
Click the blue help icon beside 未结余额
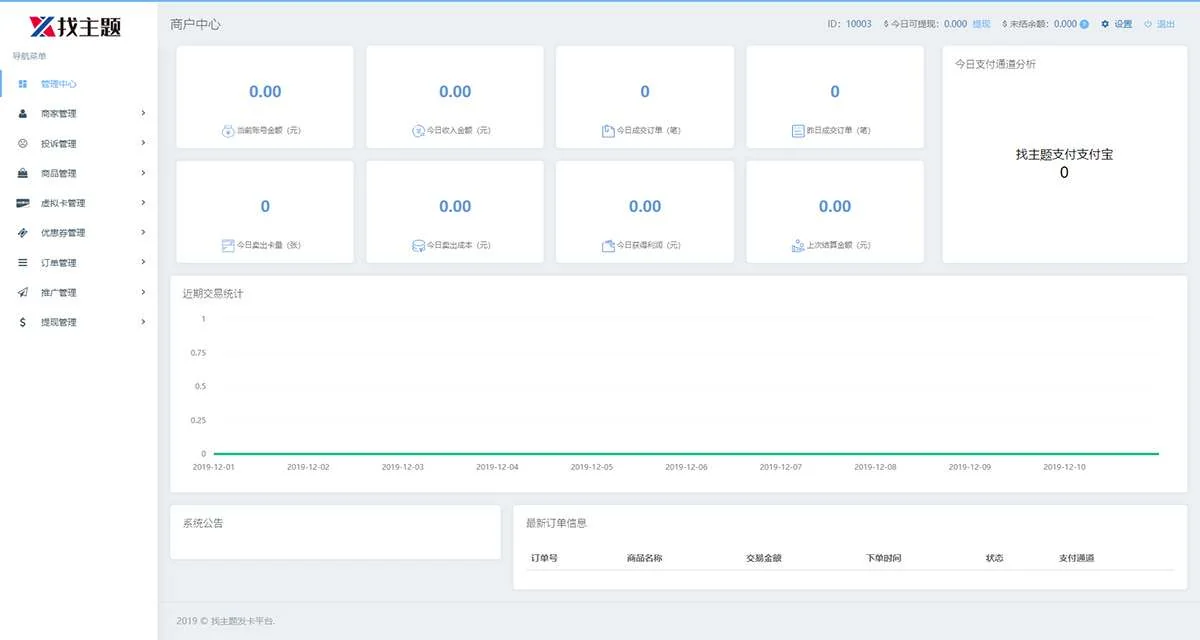[1084, 24]
